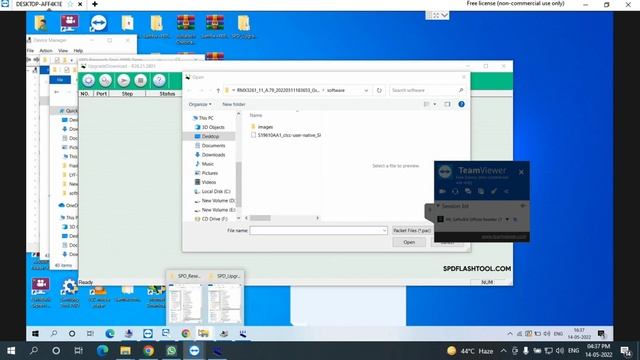The image size is (640, 360).
Task: Click the TeamViewer video camera icon in panel
Action: pos(442,191)
